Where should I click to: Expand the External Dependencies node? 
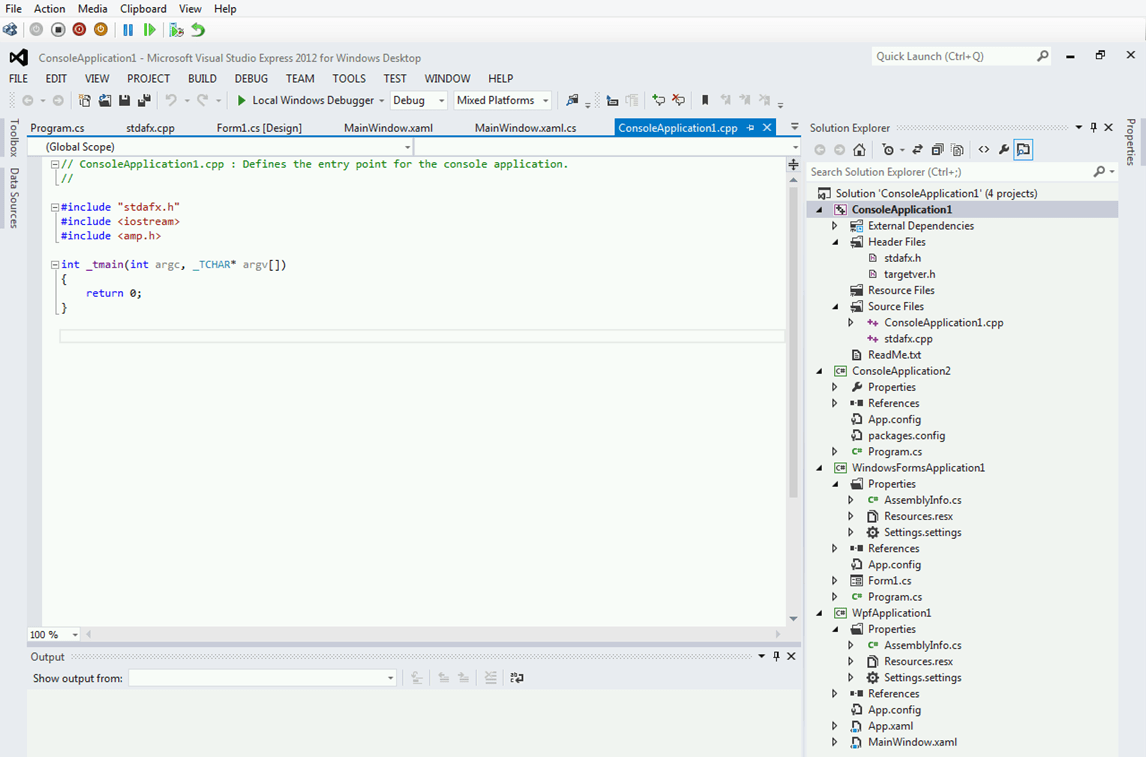(836, 225)
